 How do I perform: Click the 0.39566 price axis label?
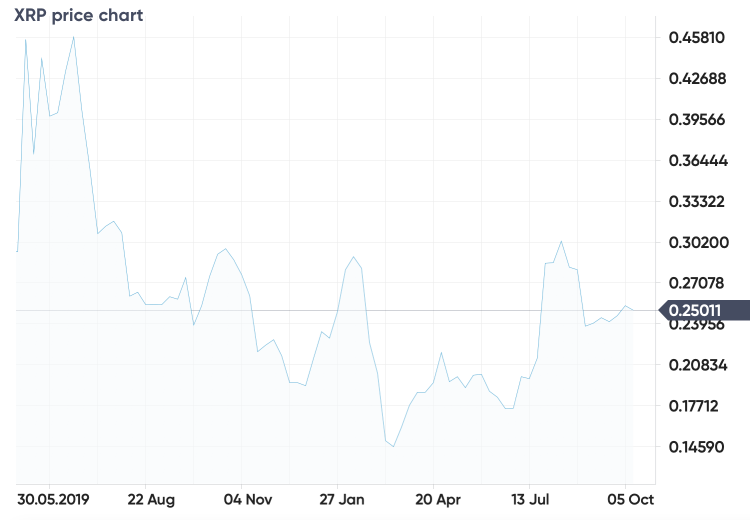pos(697,120)
